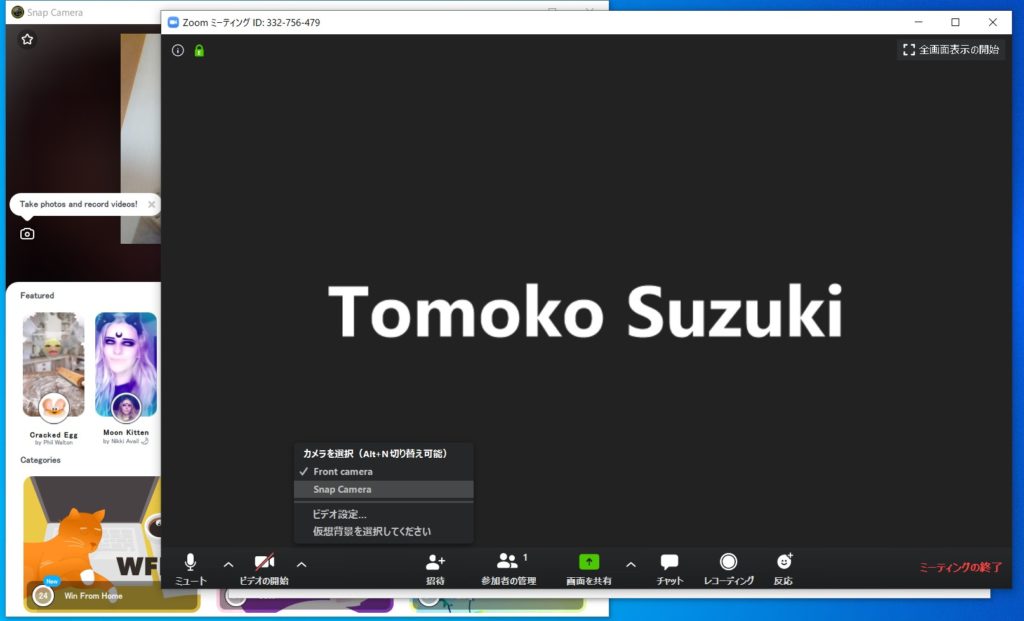Viewport: 1024px width, 621px height.
Task: Click the green share screen button
Action: 589,562
